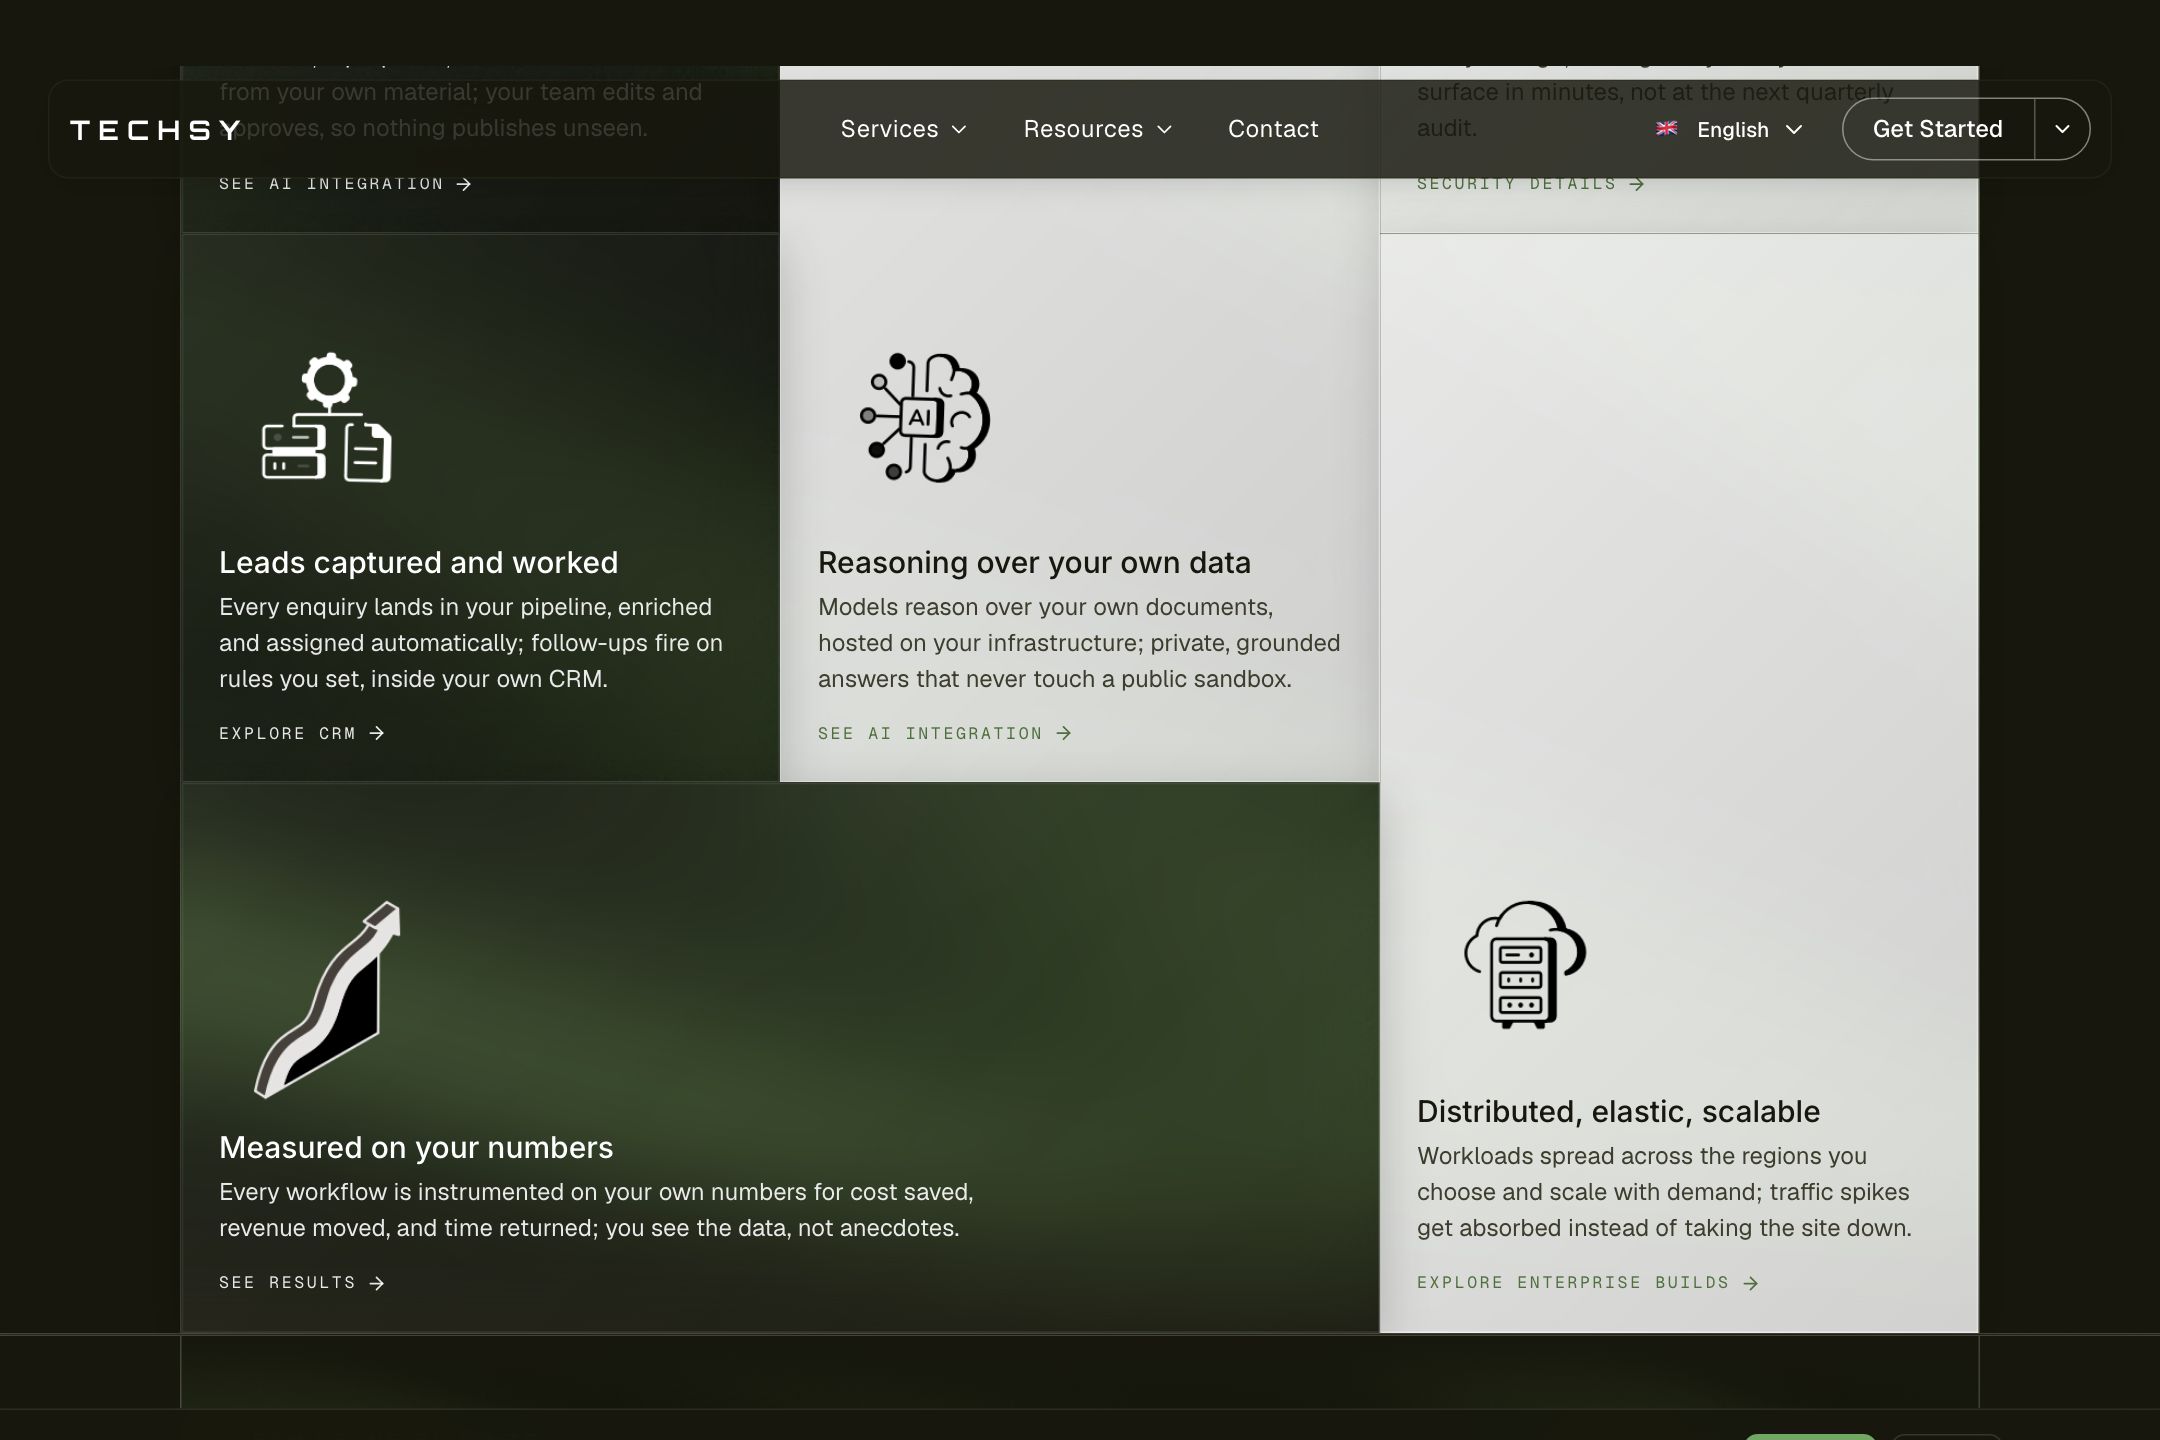Click the 'Every enquiry lands in your pipeline' paragraph
The height and width of the screenshot is (1440, 2160).
pyautogui.click(x=471, y=643)
